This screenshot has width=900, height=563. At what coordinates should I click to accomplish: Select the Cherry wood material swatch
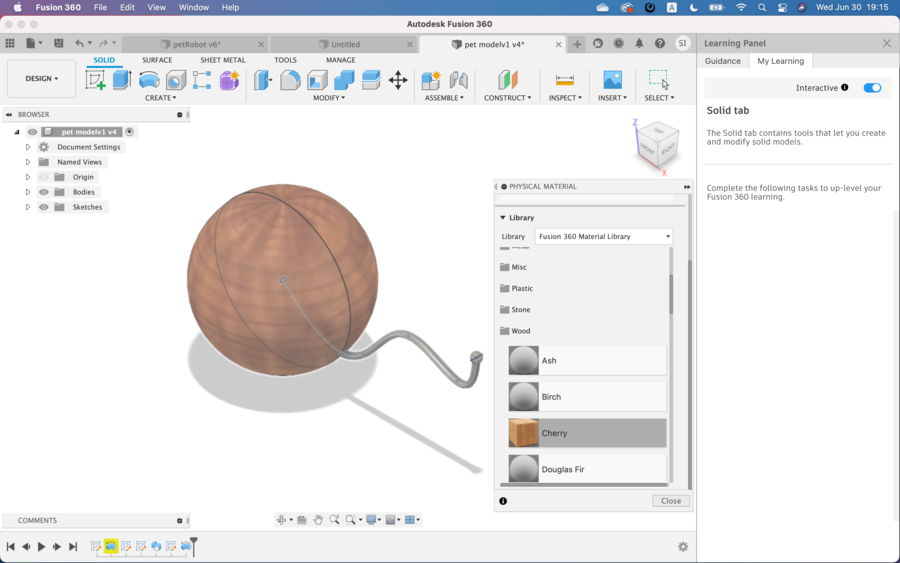[523, 433]
